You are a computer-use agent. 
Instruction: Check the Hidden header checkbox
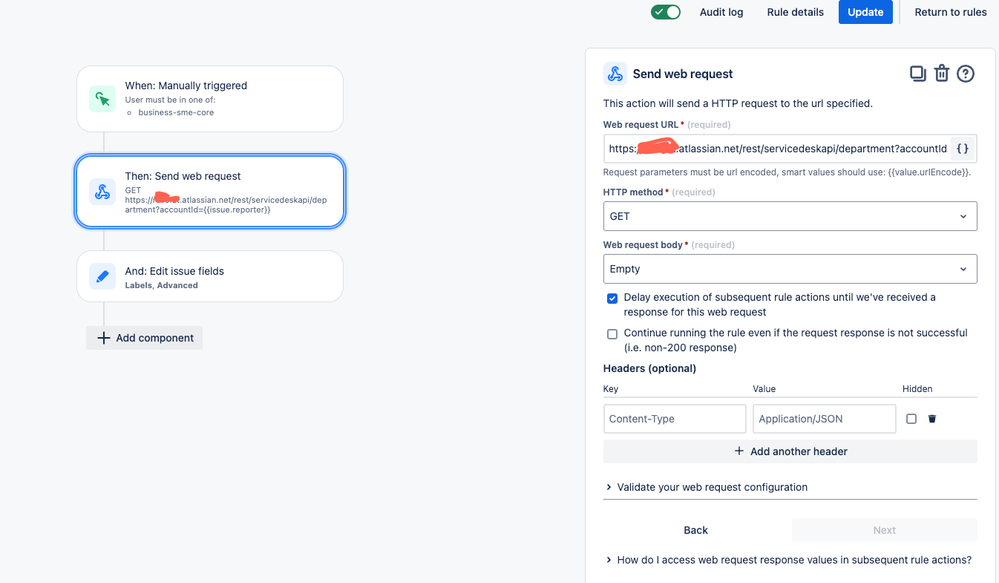coord(911,419)
